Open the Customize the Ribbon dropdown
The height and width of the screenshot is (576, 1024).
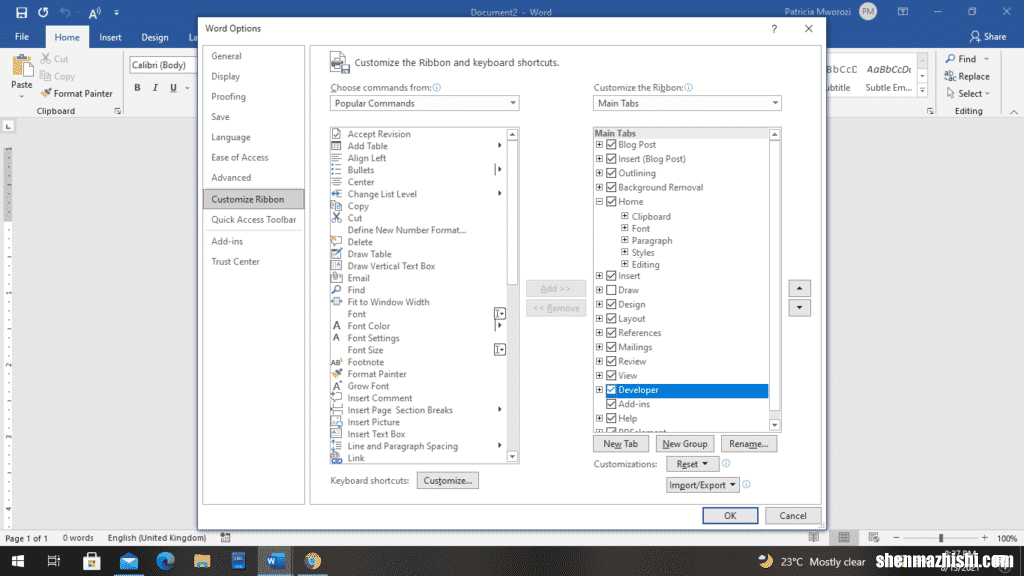[687, 103]
